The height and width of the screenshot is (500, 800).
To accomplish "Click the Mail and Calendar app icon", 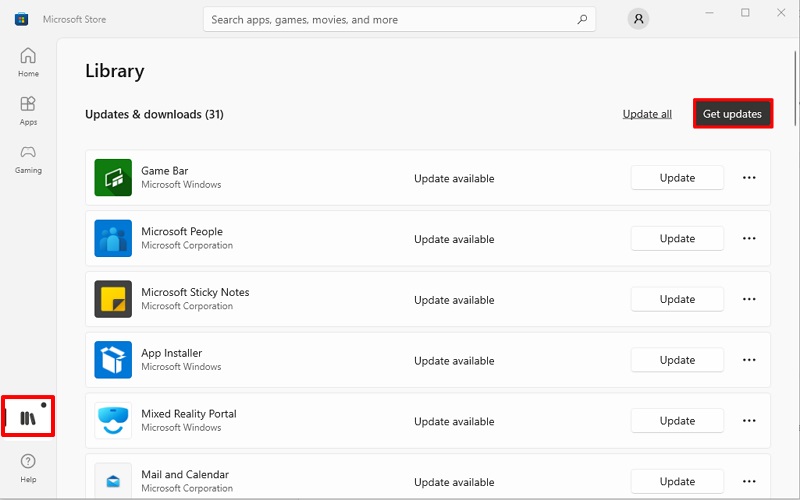I will 113,481.
